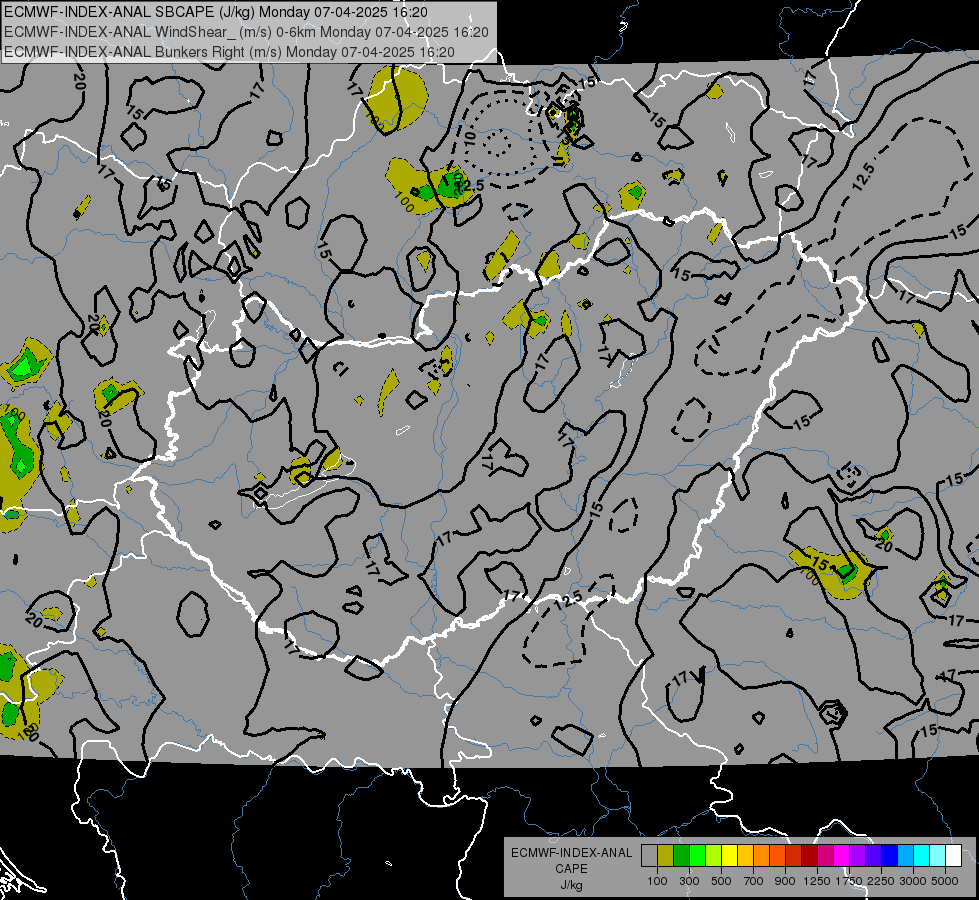Screen dimensions: 979x900
Task: Click the 500 tick label in legend
Action: pyautogui.click(x=721, y=881)
